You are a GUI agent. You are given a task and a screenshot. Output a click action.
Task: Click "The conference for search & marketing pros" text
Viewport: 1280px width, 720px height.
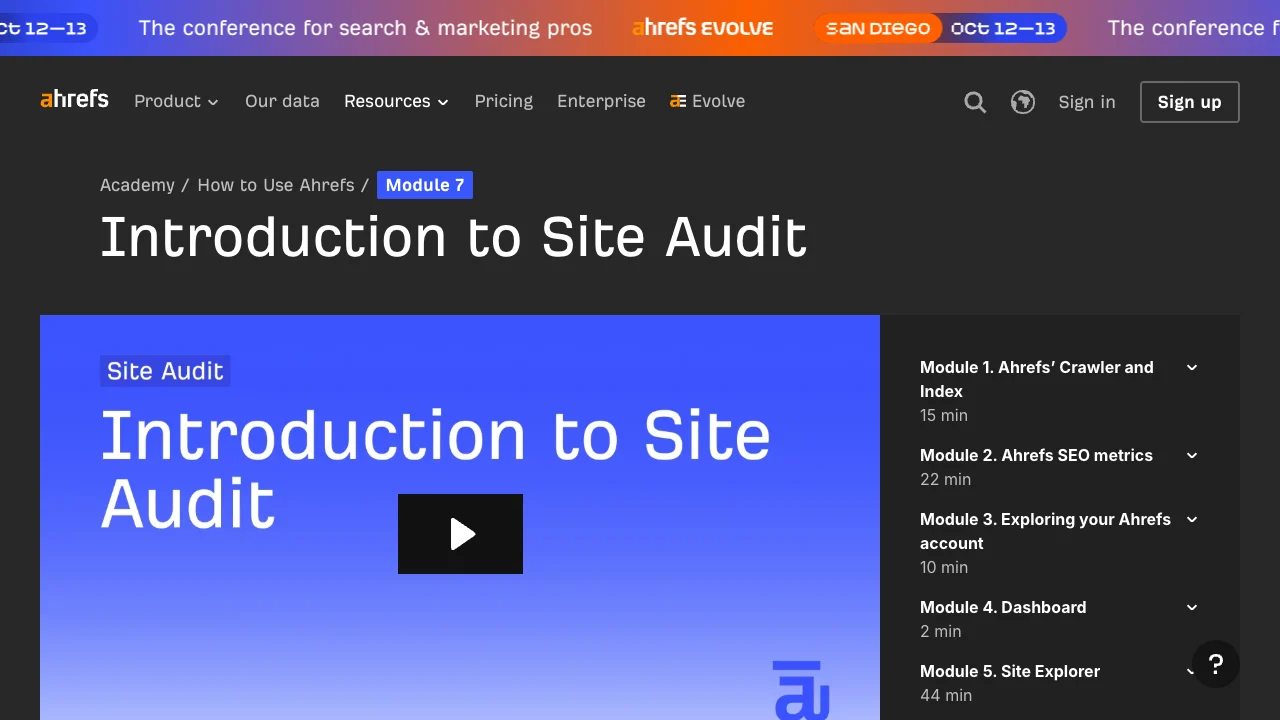click(x=365, y=28)
